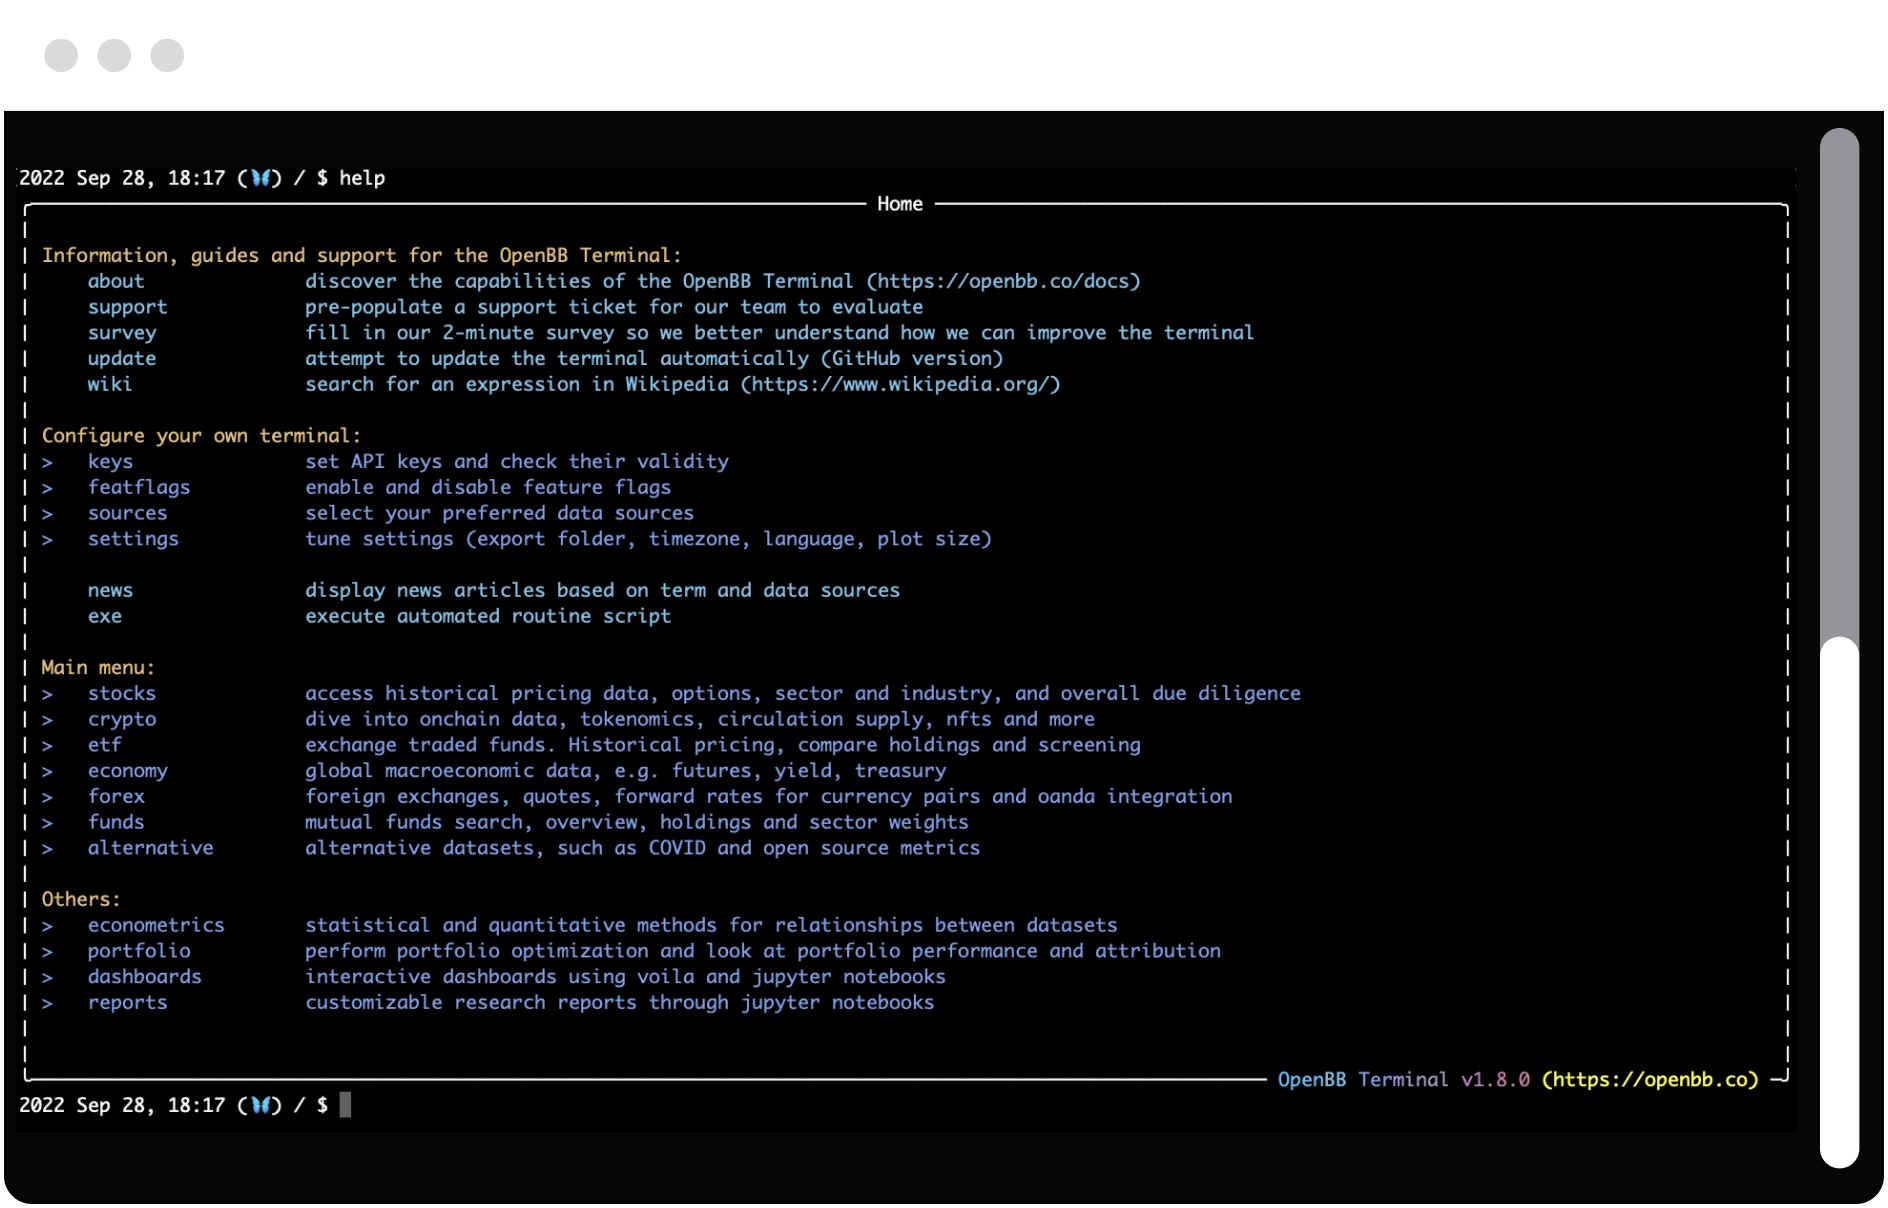This screenshot has height=1208, width=1888.
Task: Select the 'etf' menu entry
Action: click(105, 745)
